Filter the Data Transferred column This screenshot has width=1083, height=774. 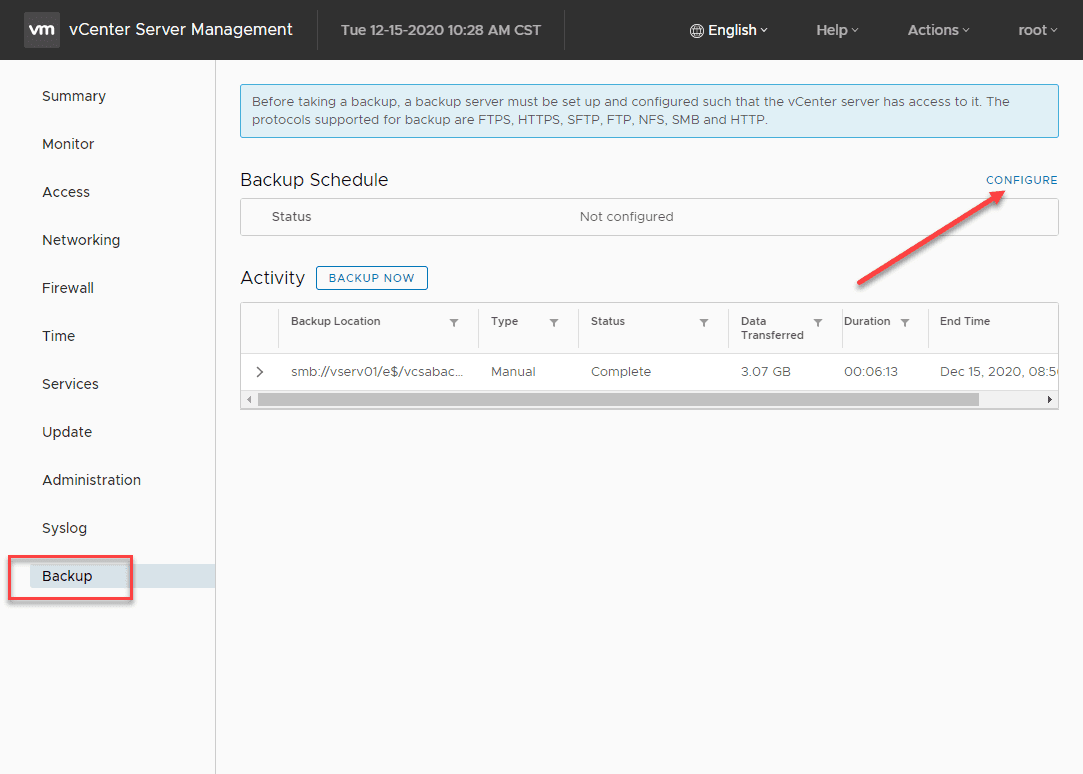[818, 322]
